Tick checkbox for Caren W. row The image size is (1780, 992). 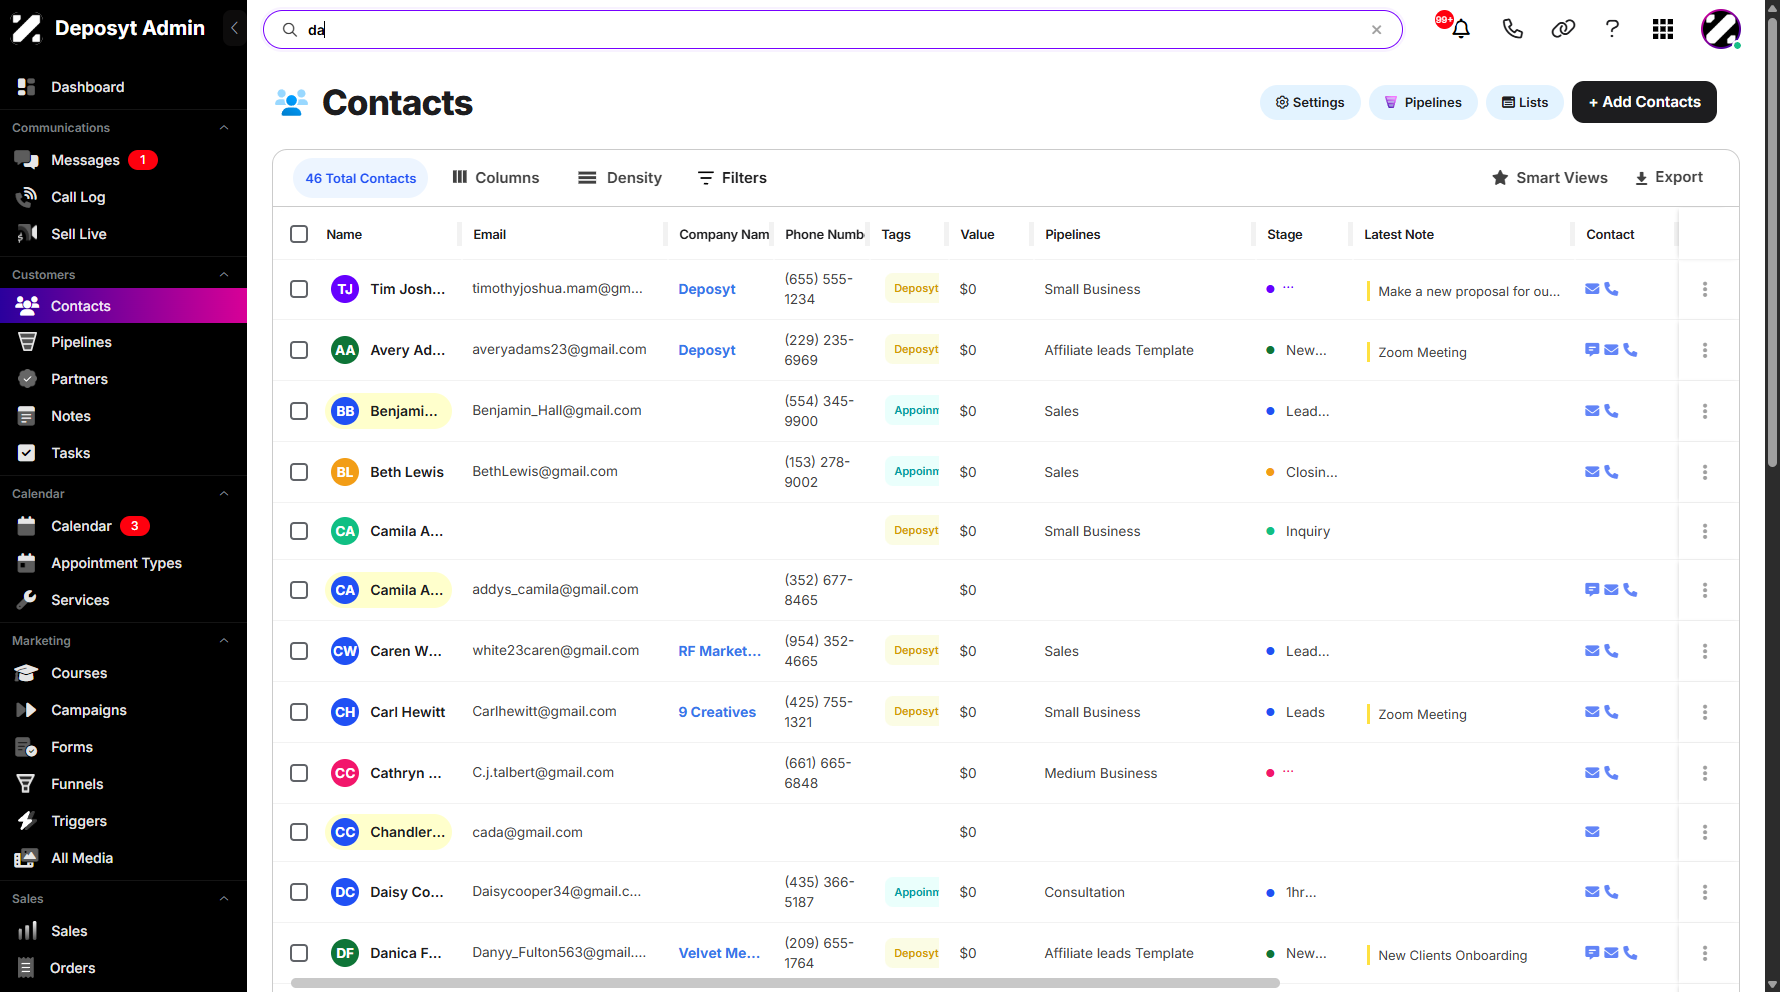pyautogui.click(x=299, y=651)
